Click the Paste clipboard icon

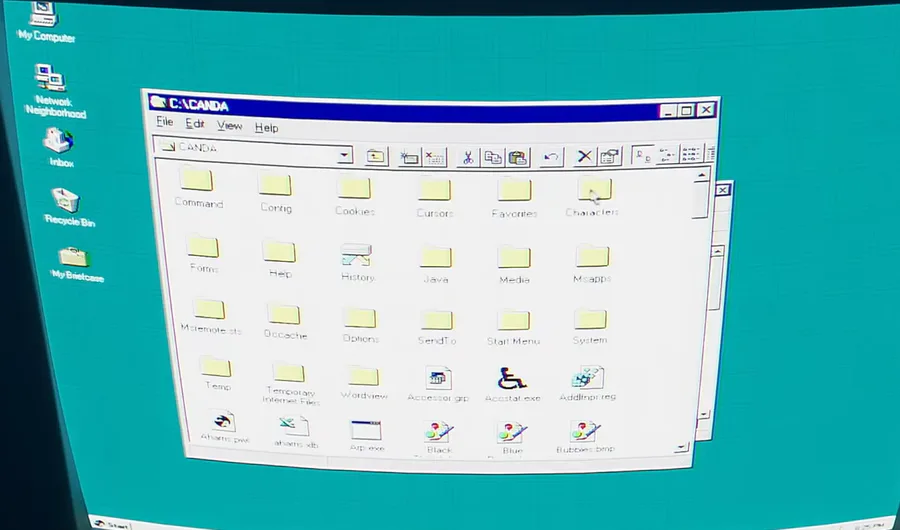(517, 157)
